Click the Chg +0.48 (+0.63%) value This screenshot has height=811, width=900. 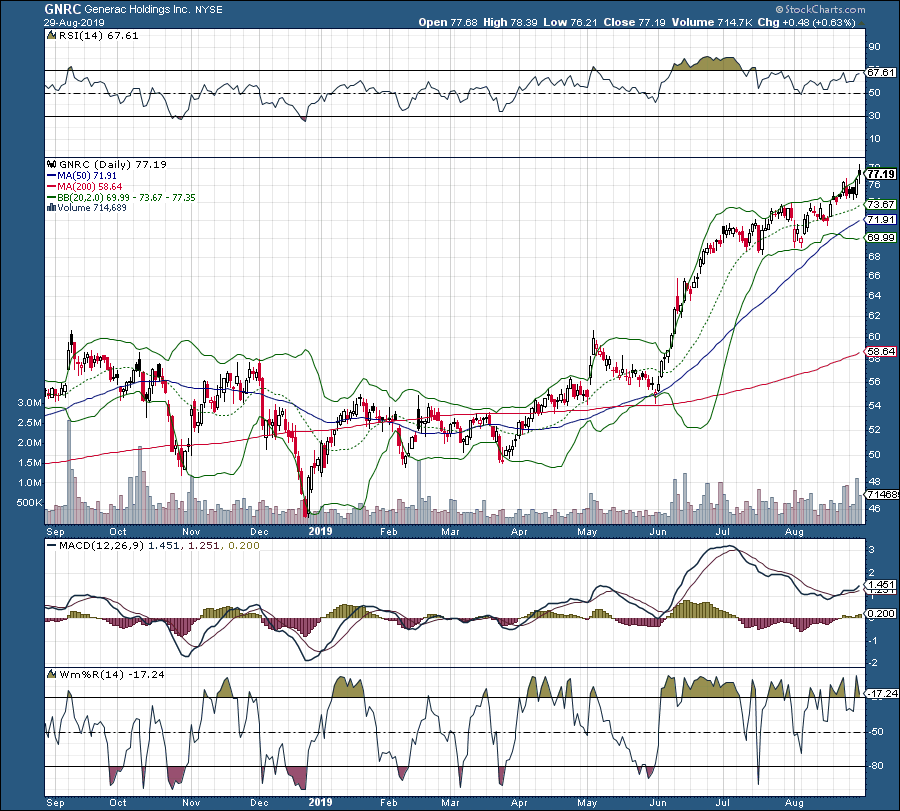[x=806, y=22]
